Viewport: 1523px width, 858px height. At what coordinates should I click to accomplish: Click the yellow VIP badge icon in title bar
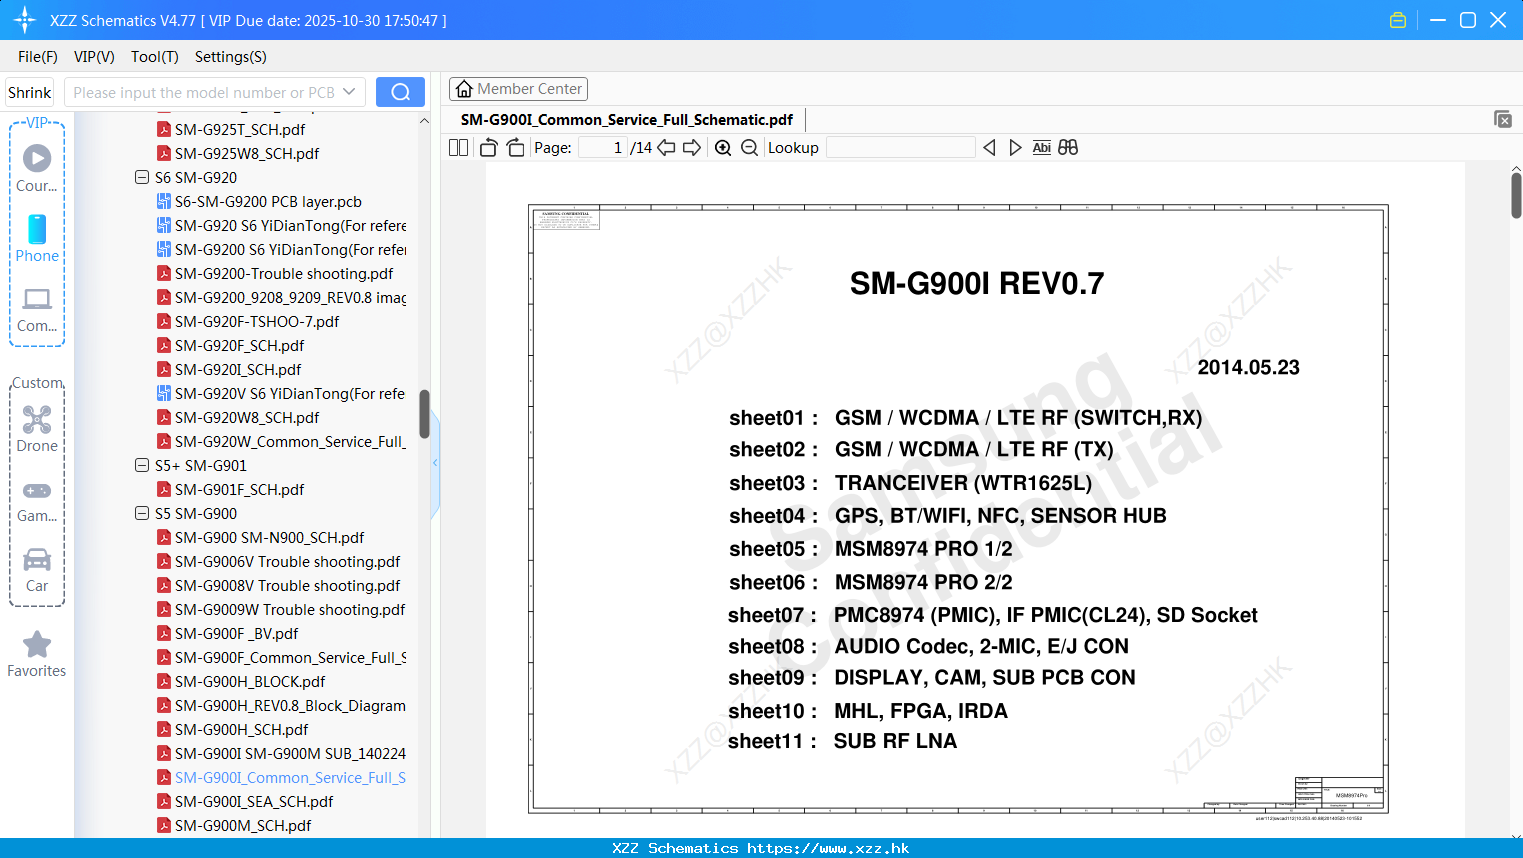tap(1398, 20)
